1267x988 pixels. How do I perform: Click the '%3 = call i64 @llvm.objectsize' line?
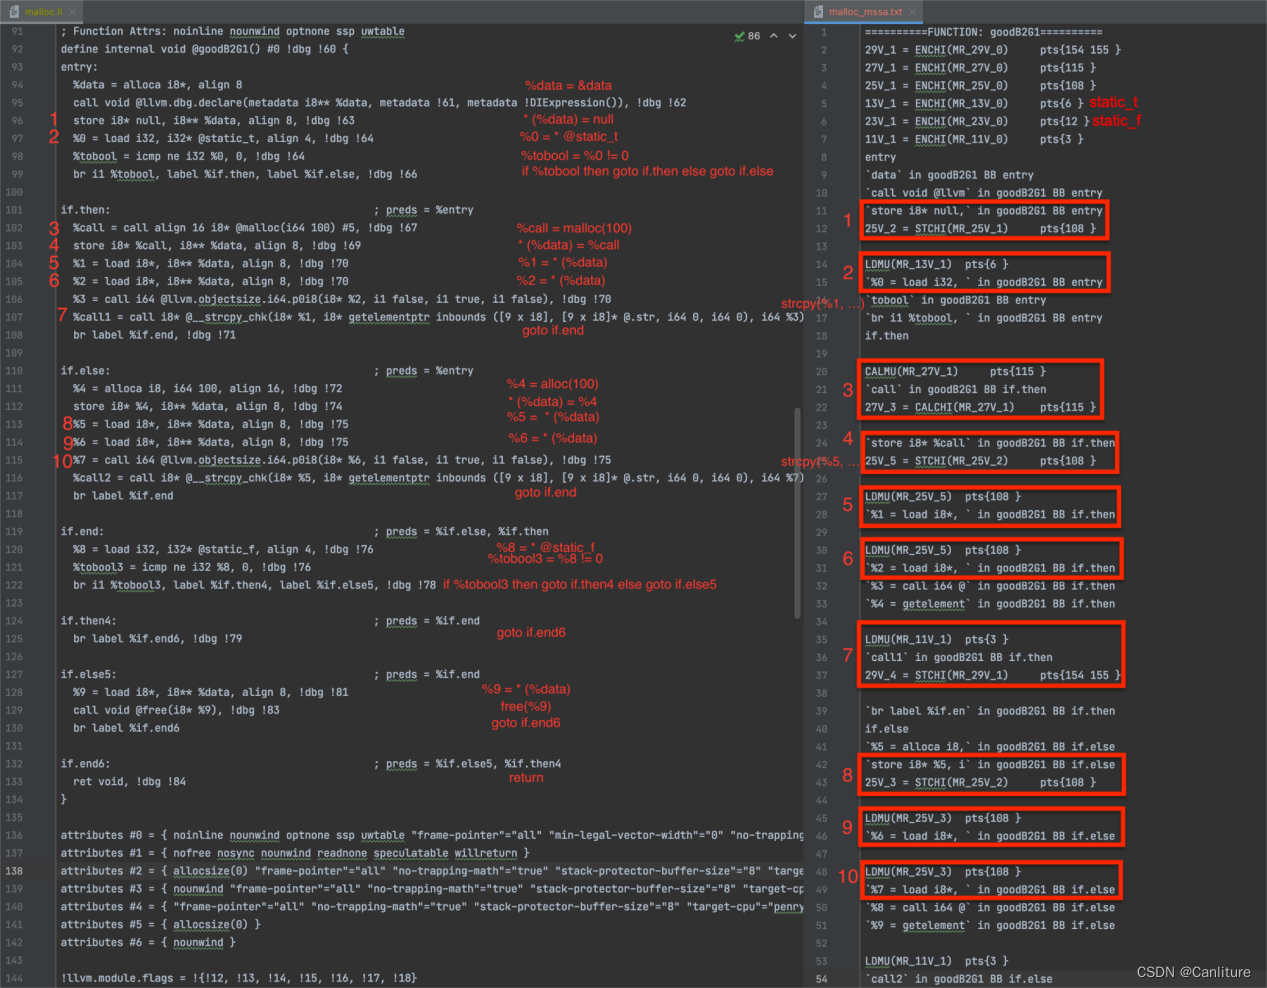(342, 299)
